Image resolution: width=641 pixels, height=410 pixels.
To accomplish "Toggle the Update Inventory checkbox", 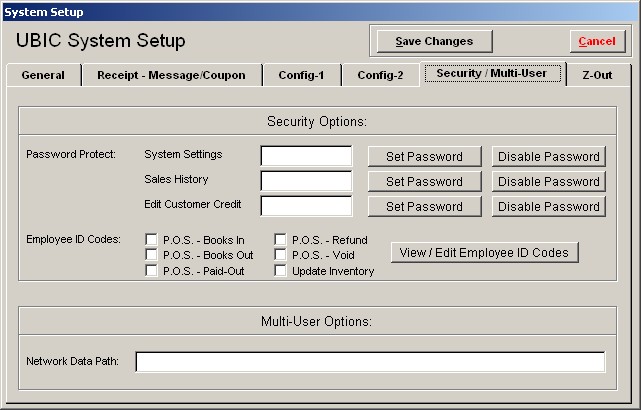I will (x=280, y=271).
